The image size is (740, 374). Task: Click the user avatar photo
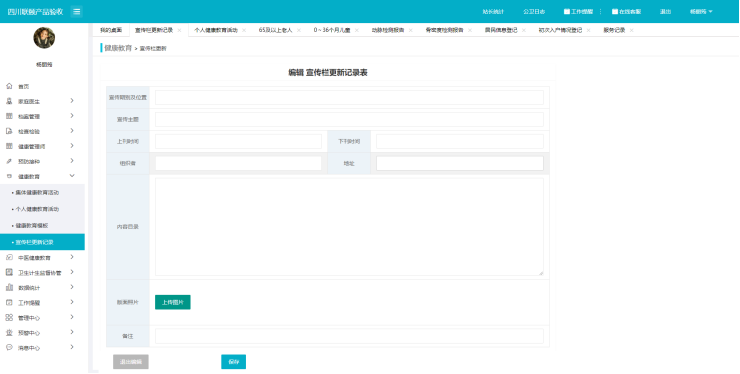44,38
